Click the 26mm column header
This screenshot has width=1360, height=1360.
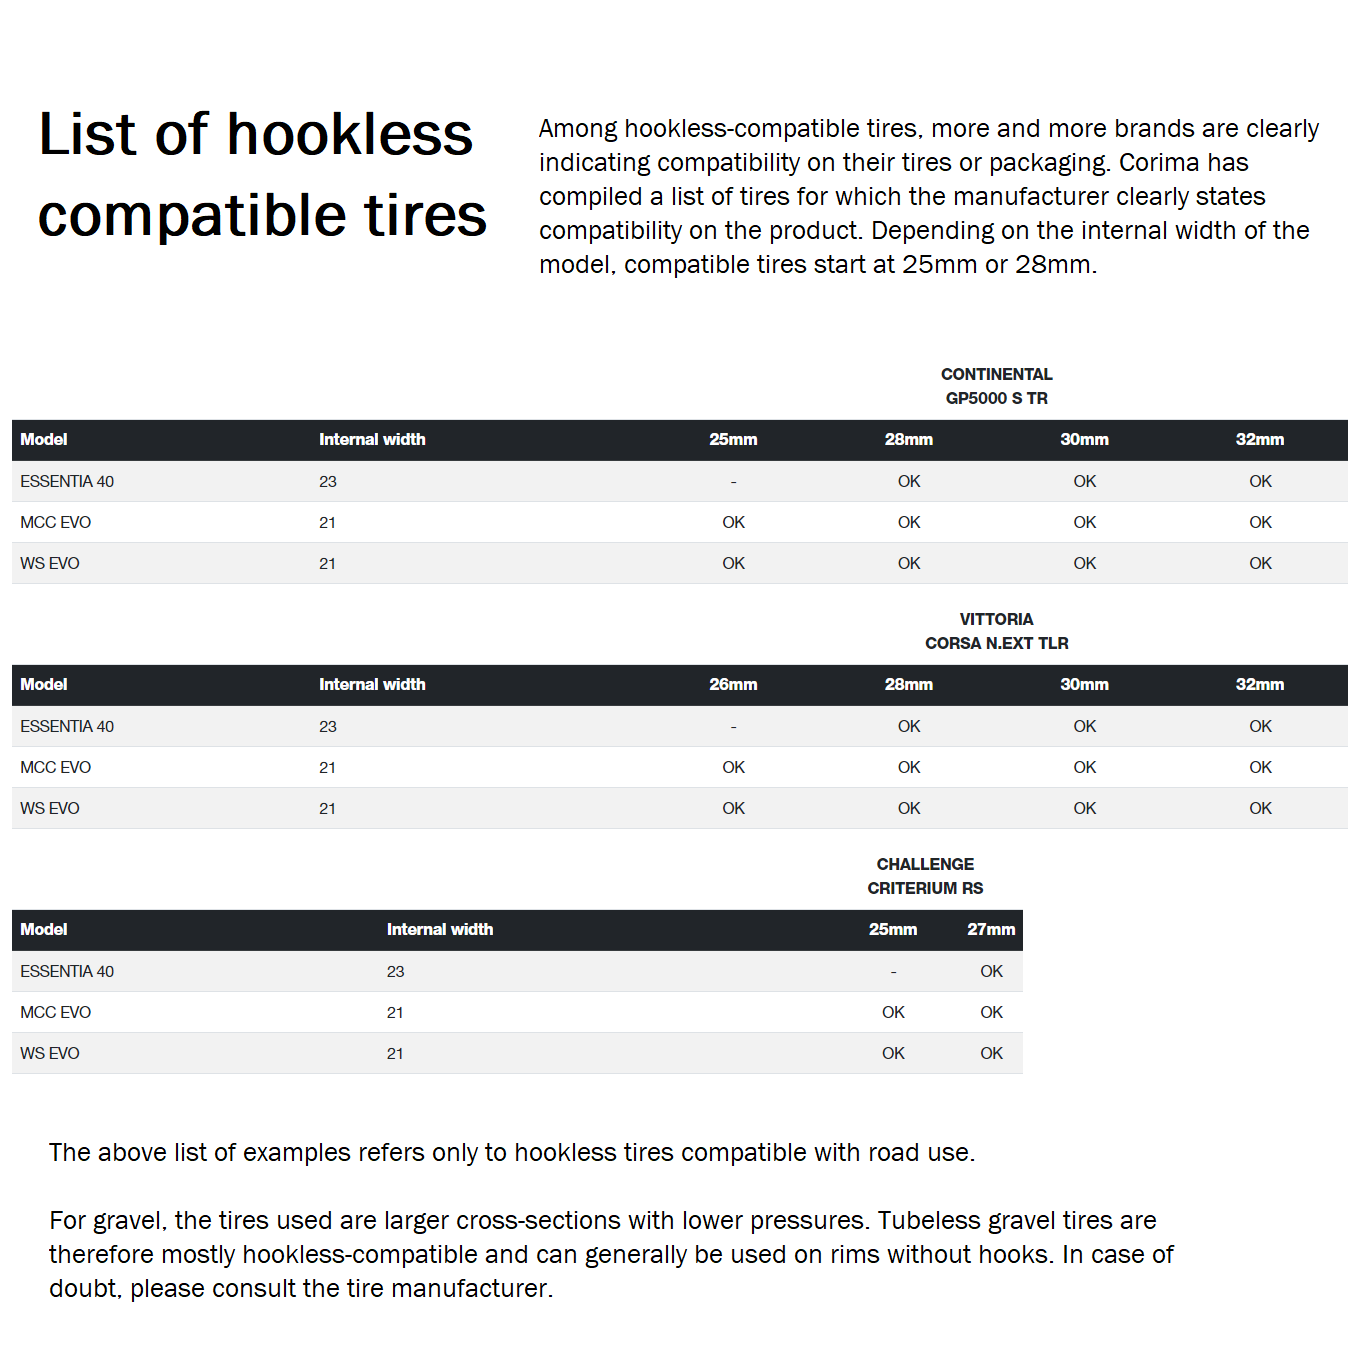[x=733, y=685]
